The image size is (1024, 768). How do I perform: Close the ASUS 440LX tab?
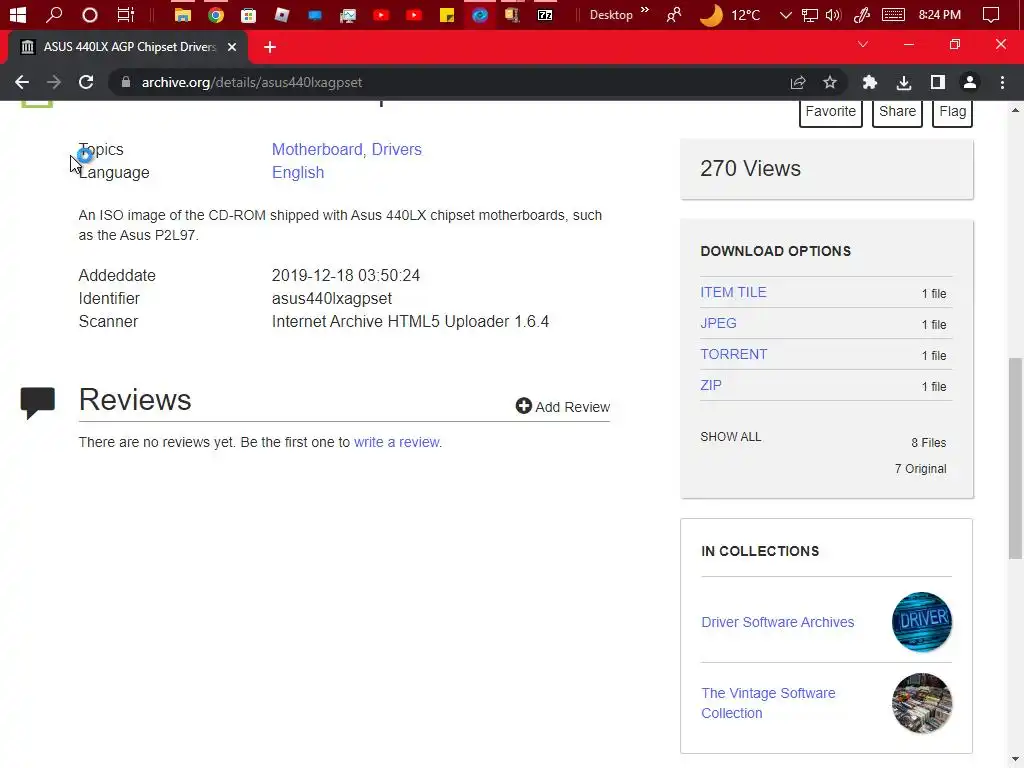pyautogui.click(x=232, y=47)
